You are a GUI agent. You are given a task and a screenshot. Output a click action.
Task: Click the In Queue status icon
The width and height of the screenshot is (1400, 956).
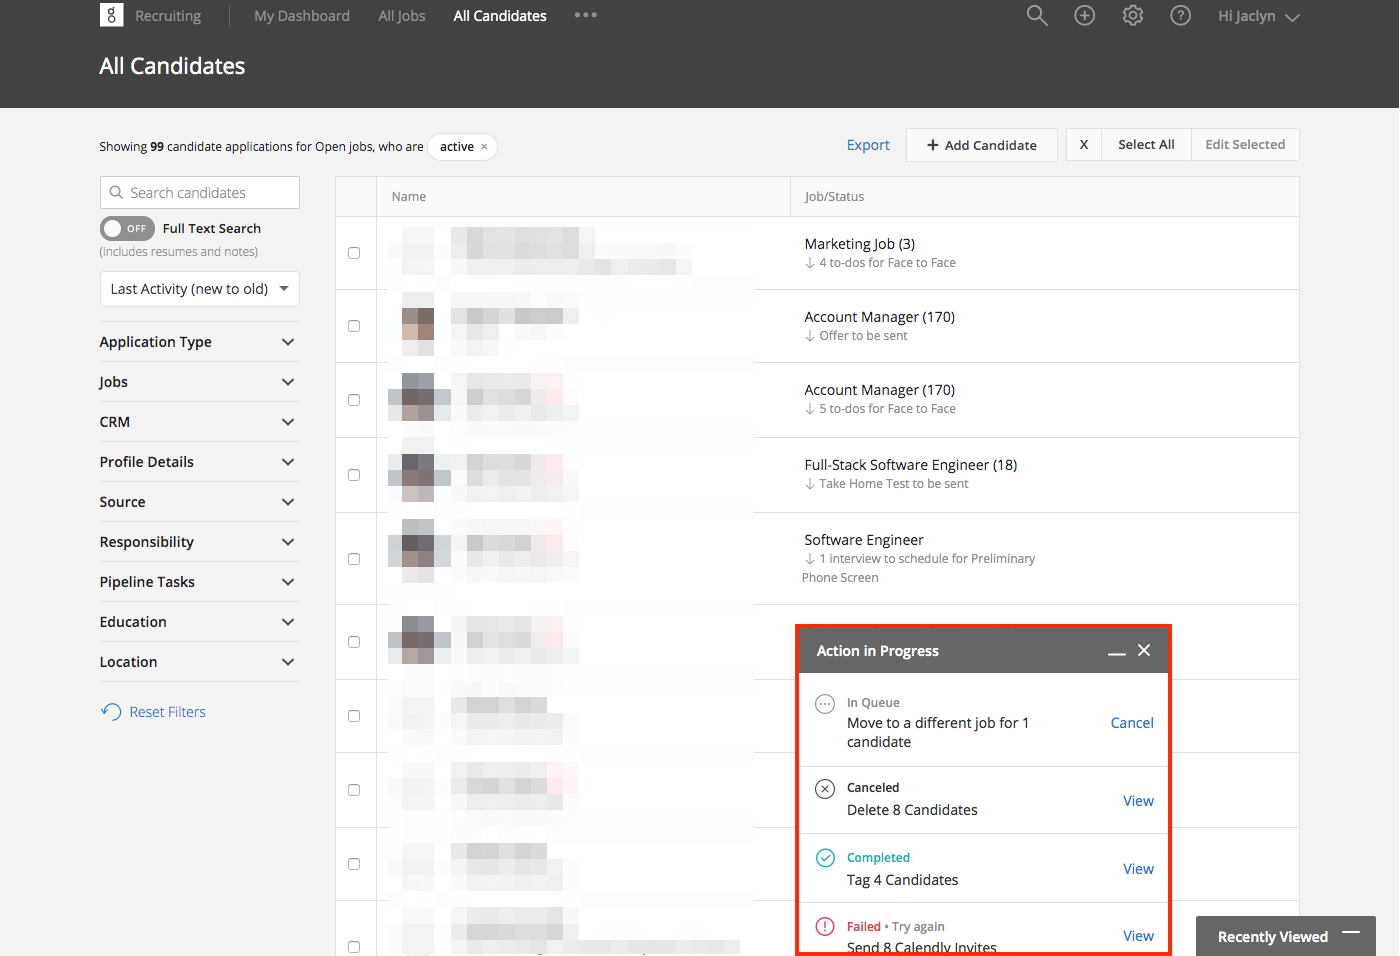pyautogui.click(x=825, y=704)
